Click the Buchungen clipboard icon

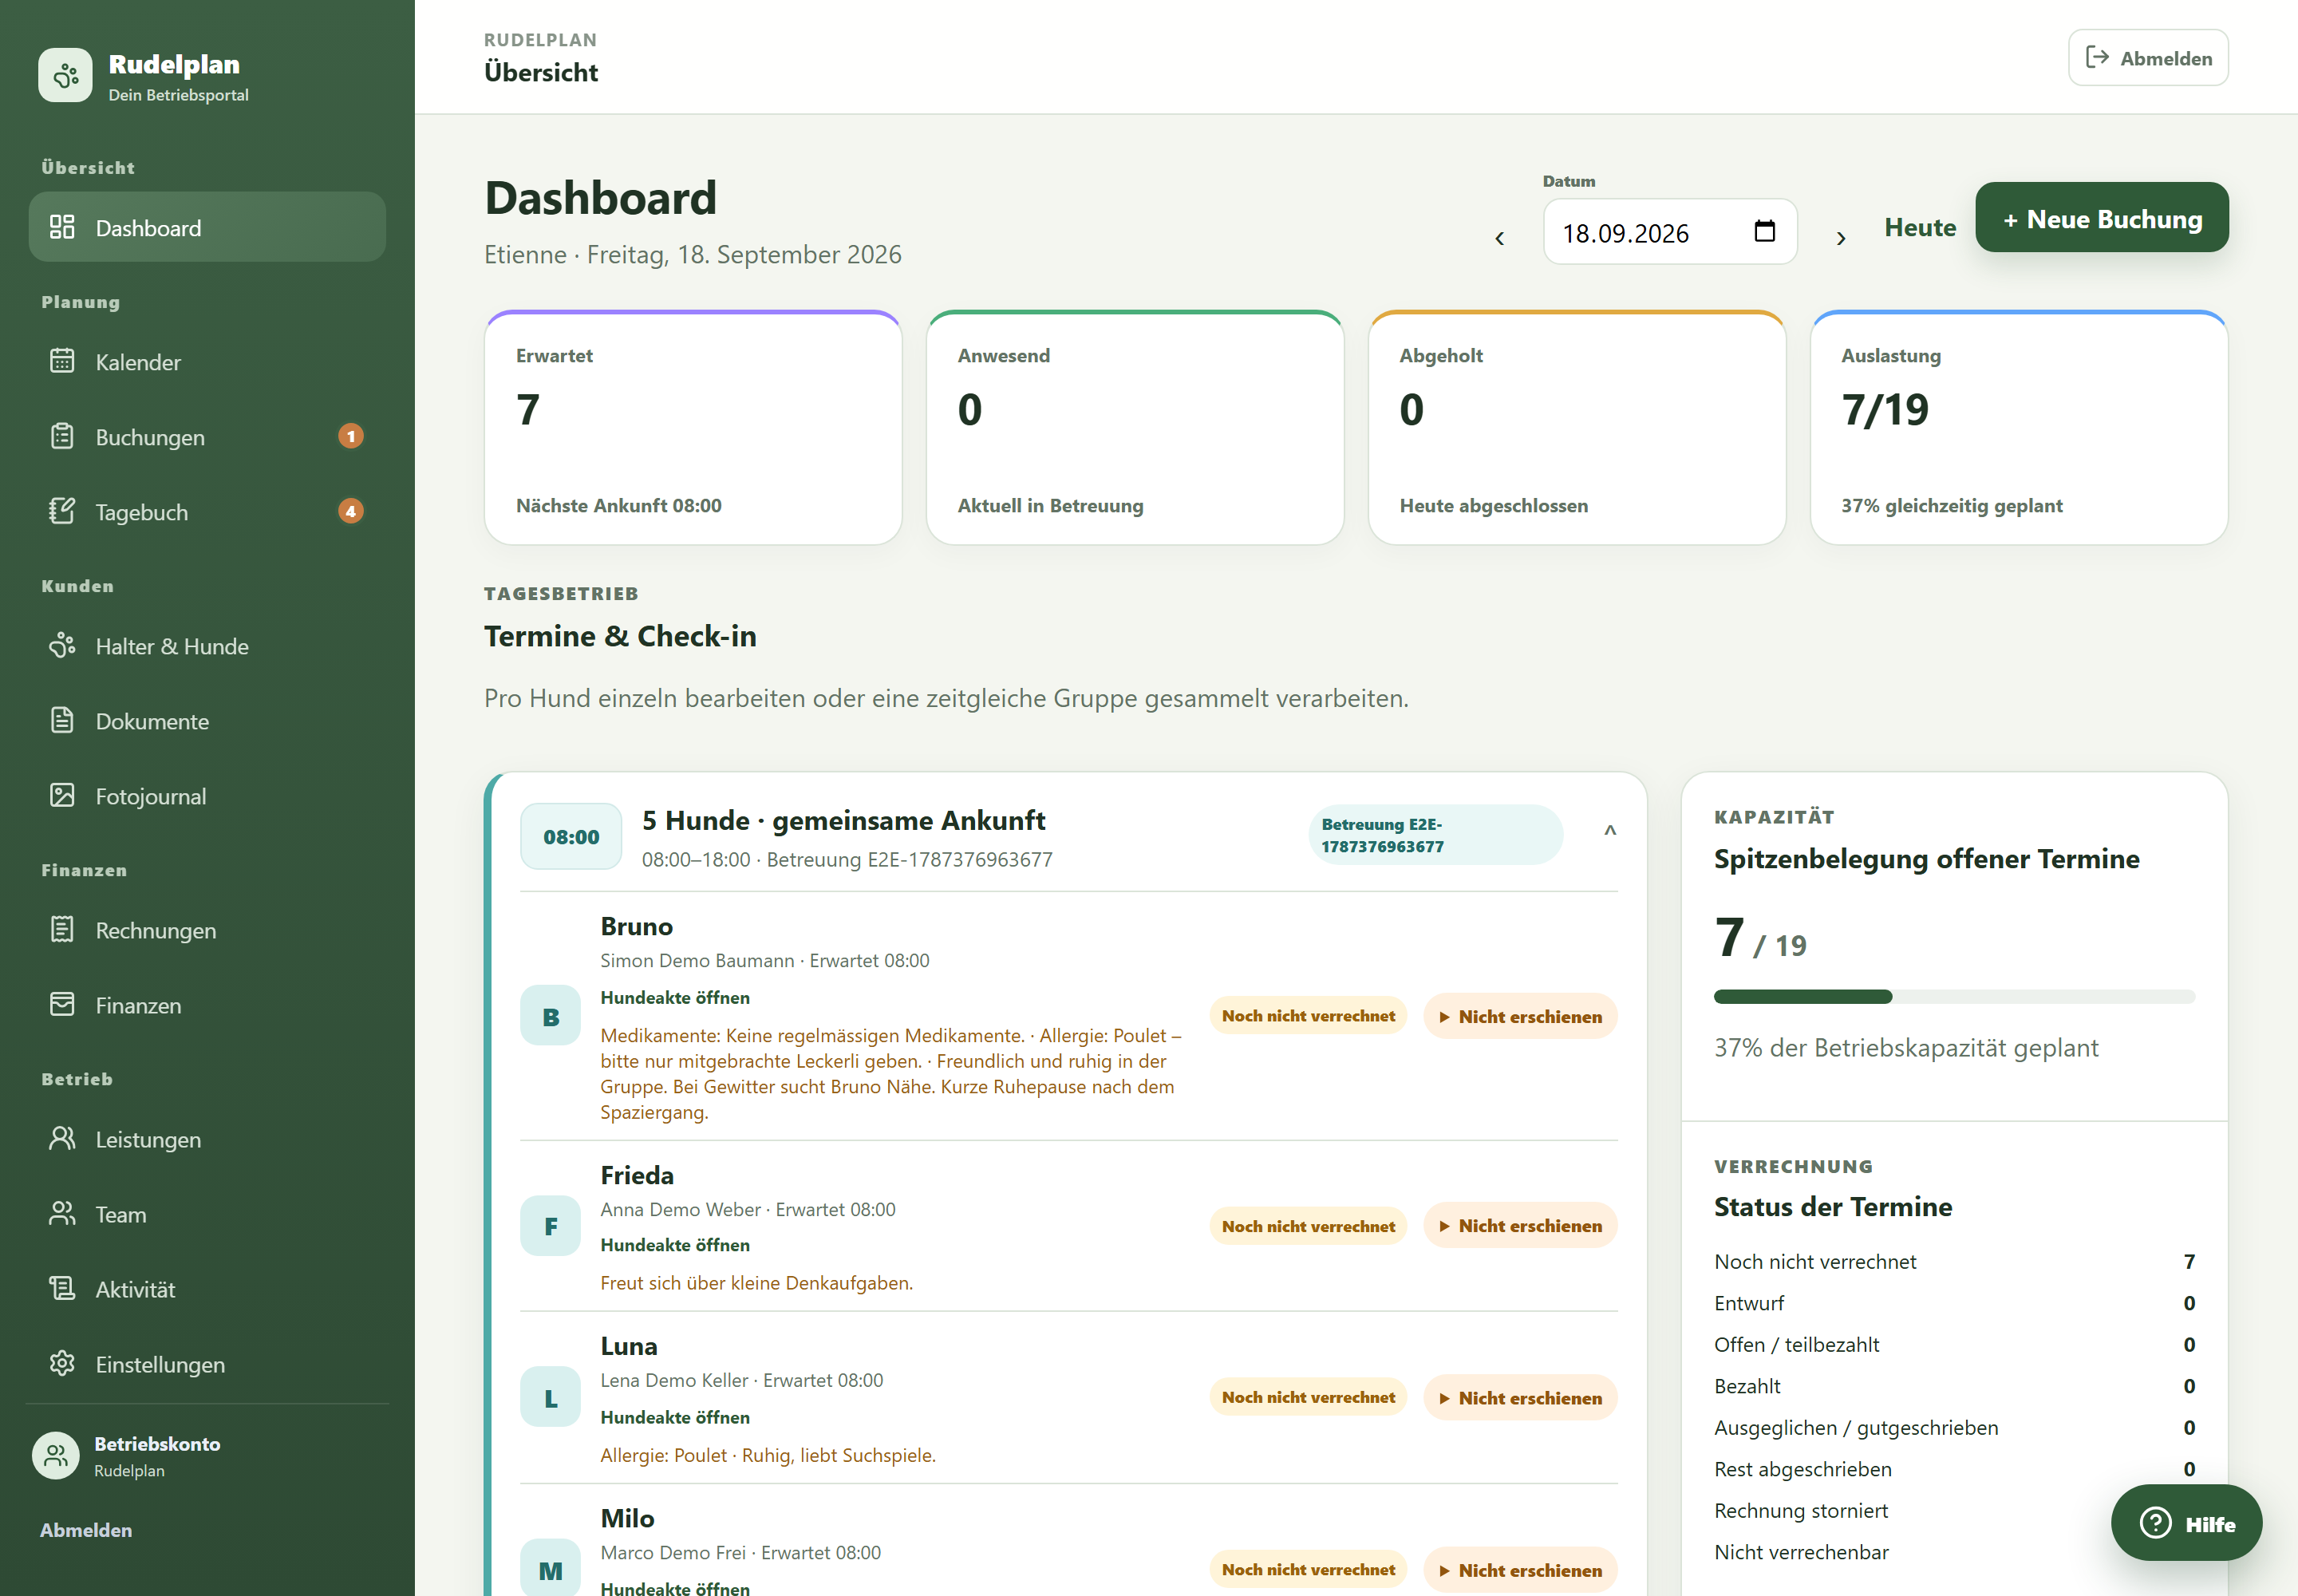(62, 436)
